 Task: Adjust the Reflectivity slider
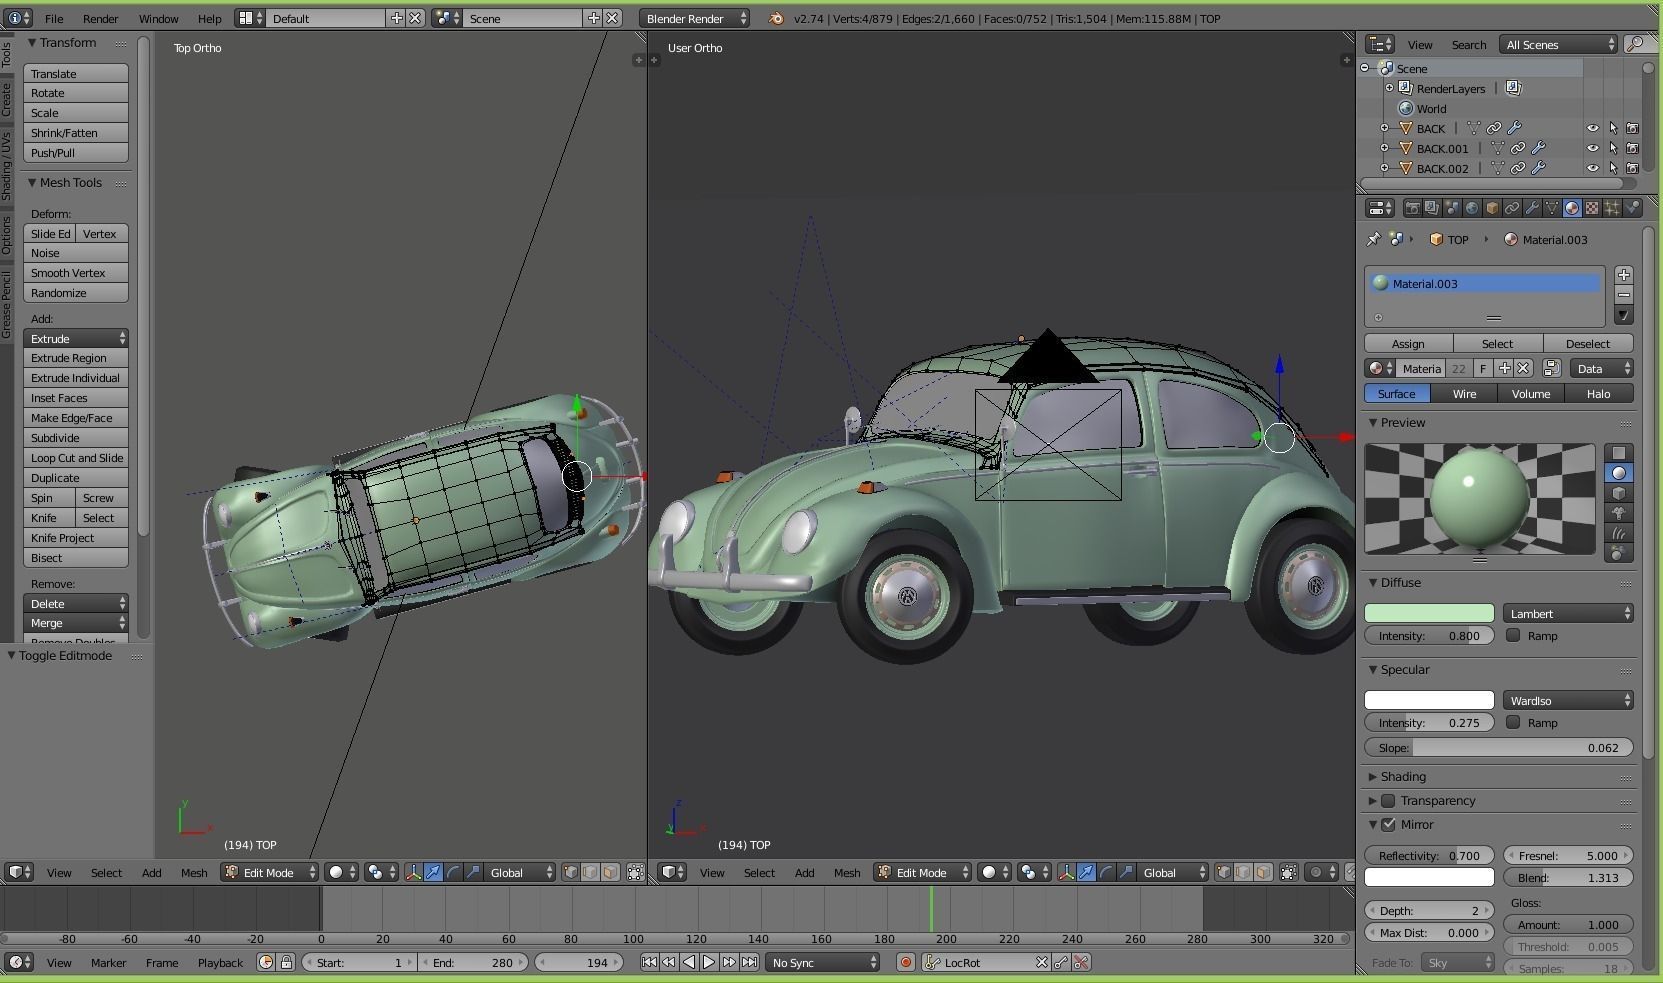pos(1429,855)
